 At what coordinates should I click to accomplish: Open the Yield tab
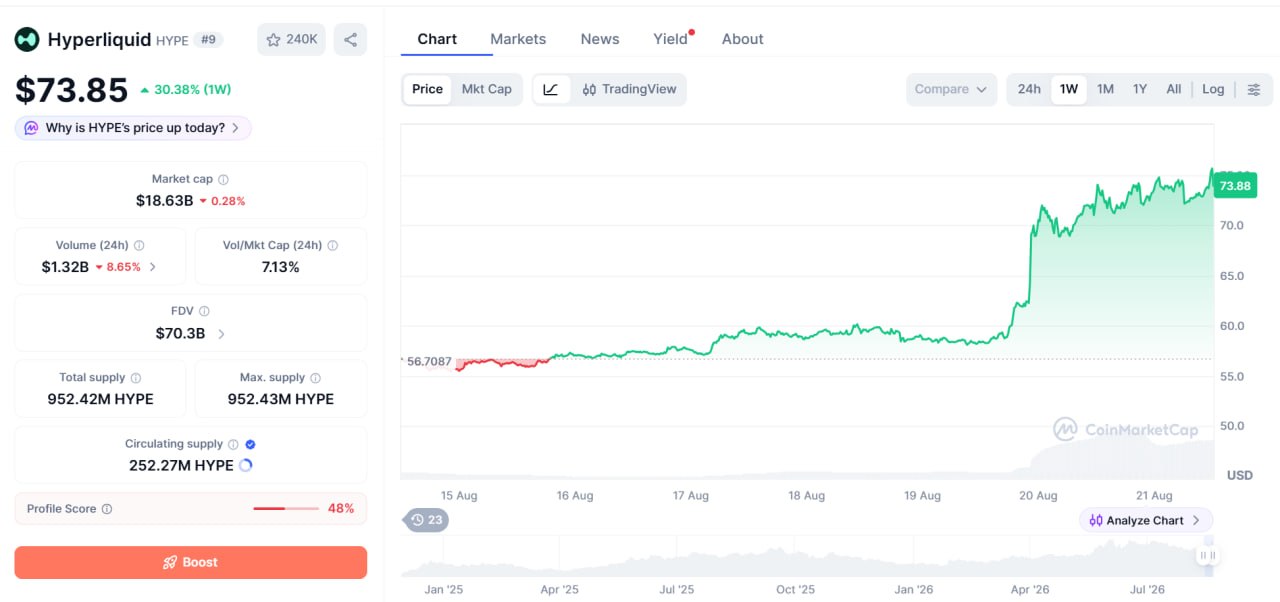[x=671, y=39]
